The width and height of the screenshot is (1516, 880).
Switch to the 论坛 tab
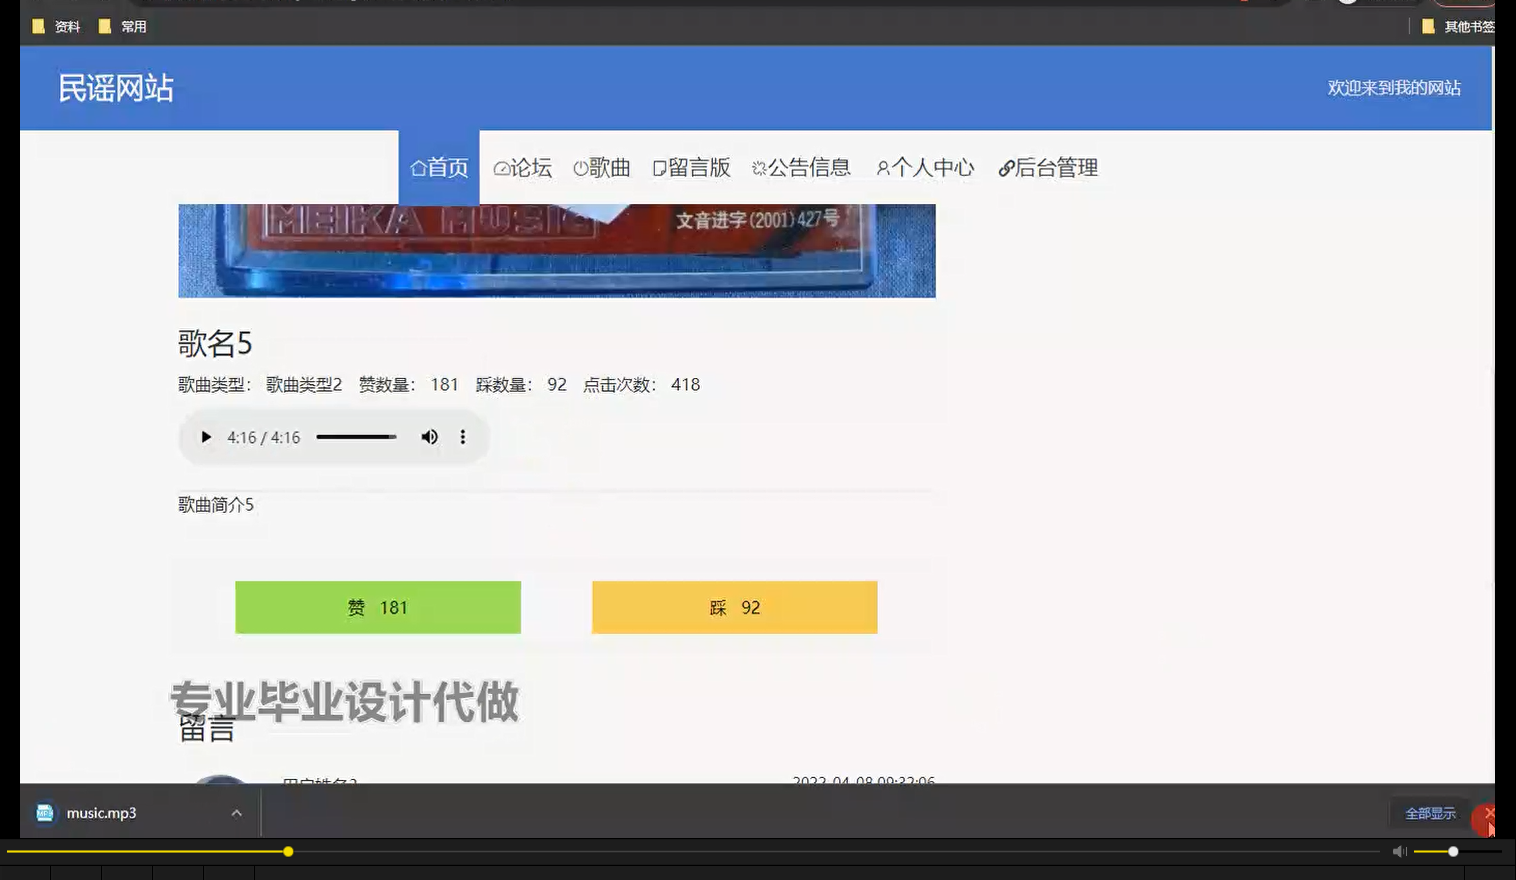click(522, 168)
